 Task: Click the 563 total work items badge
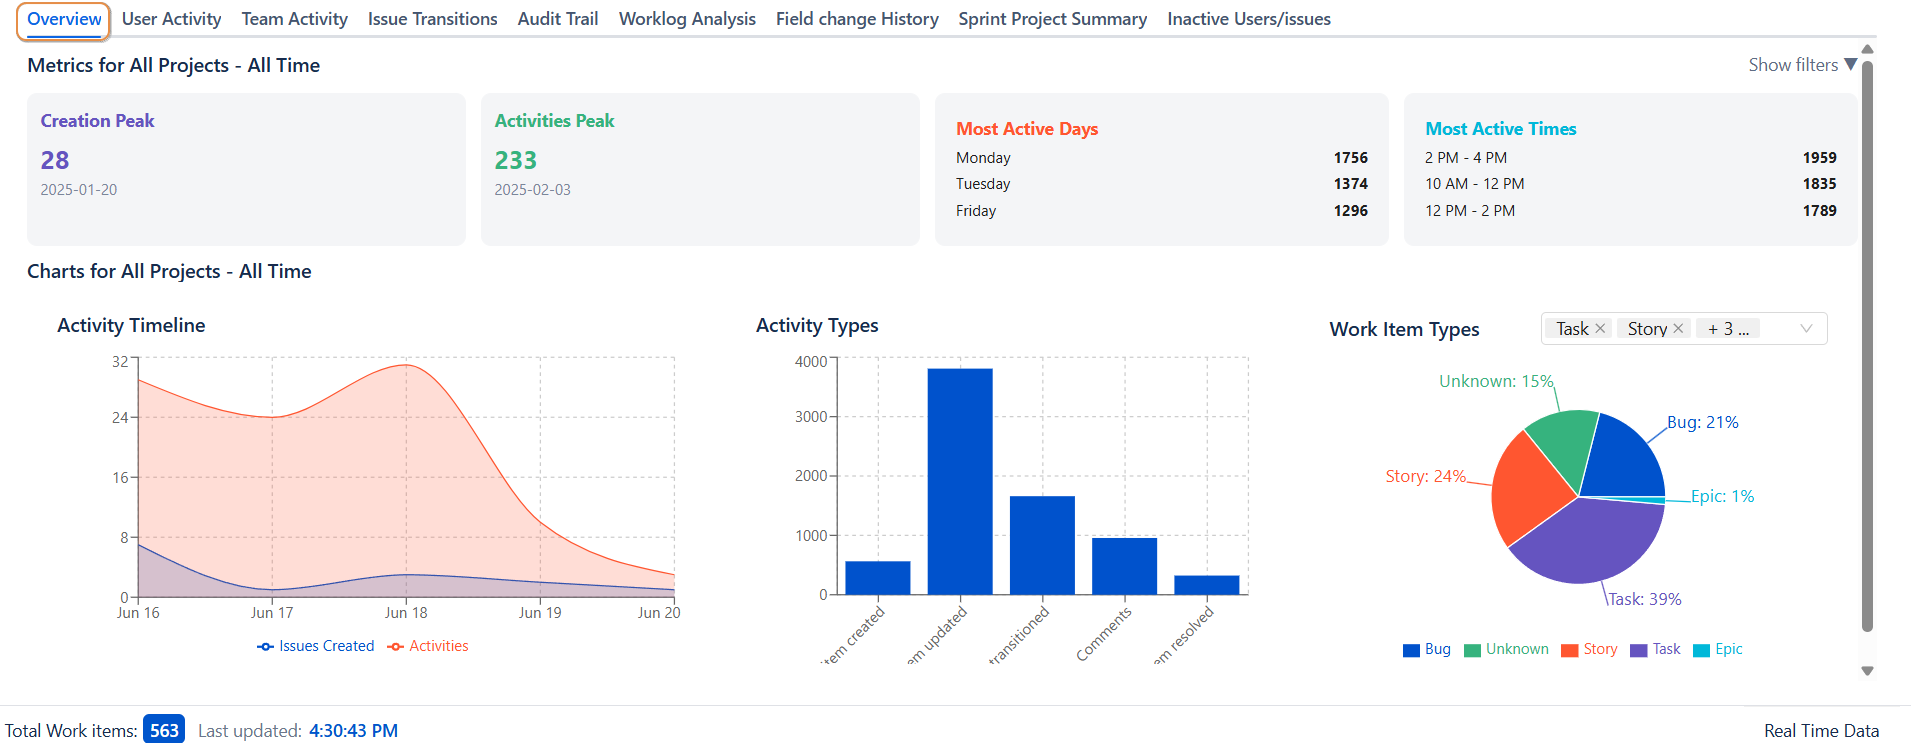164,730
